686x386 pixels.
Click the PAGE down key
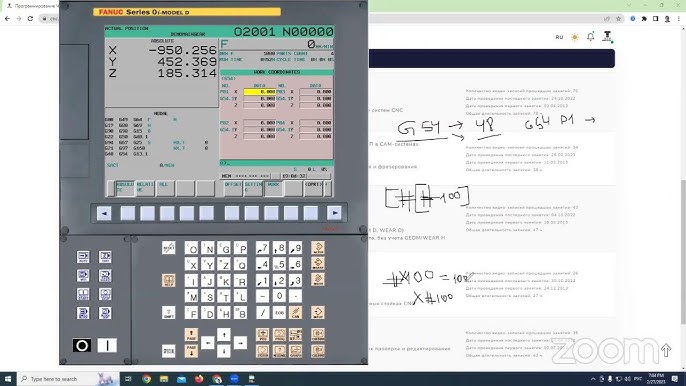tap(191, 351)
